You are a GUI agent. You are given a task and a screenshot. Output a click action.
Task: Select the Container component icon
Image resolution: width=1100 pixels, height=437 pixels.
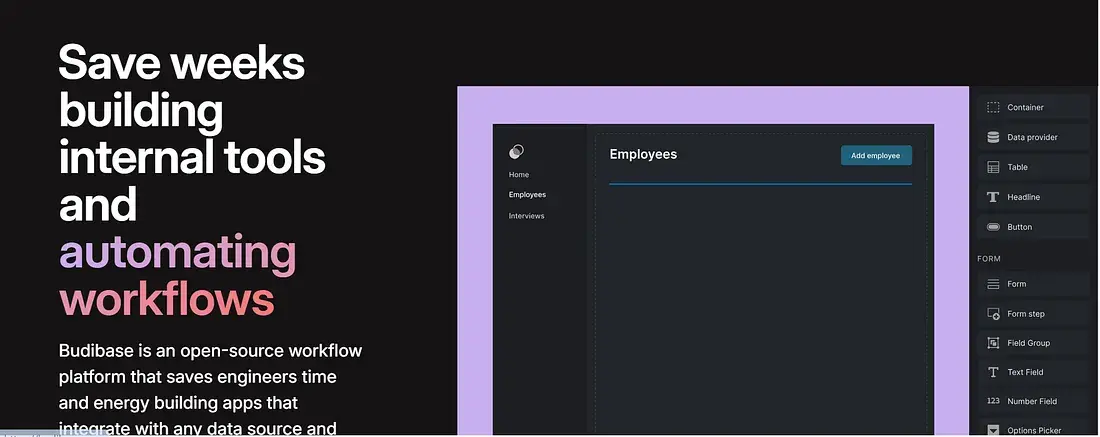tap(993, 107)
